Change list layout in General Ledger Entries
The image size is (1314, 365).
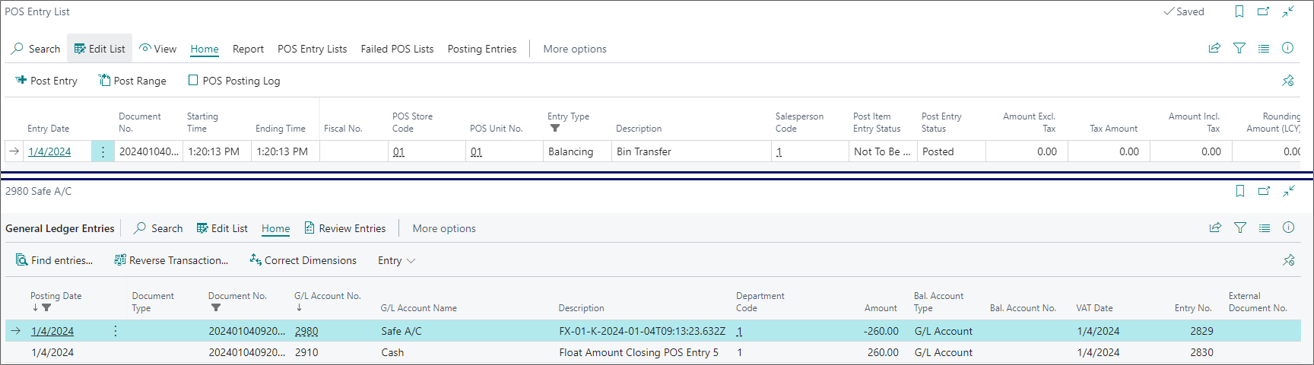click(1264, 228)
